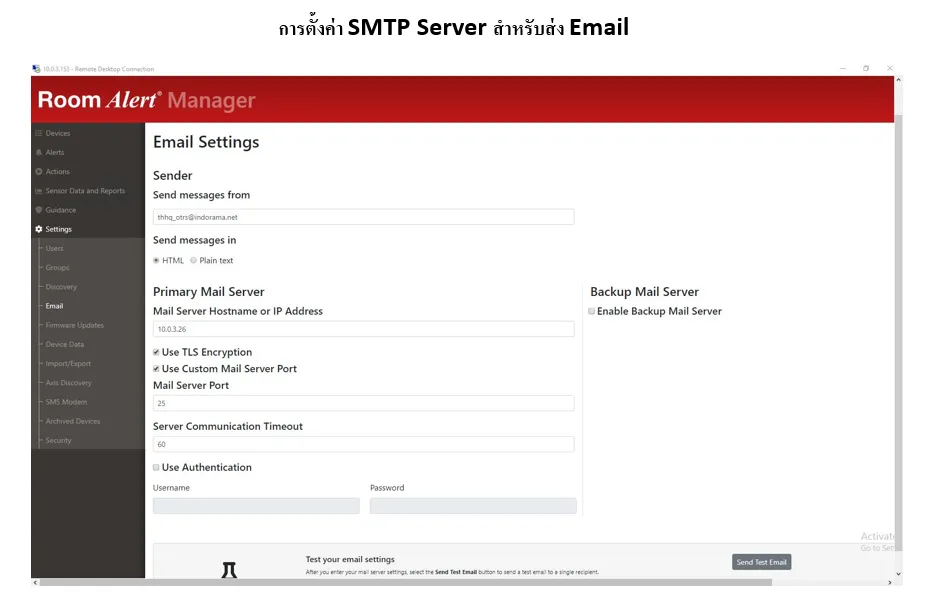Click the Guidance shield icon
935x610 pixels.
tap(39, 210)
